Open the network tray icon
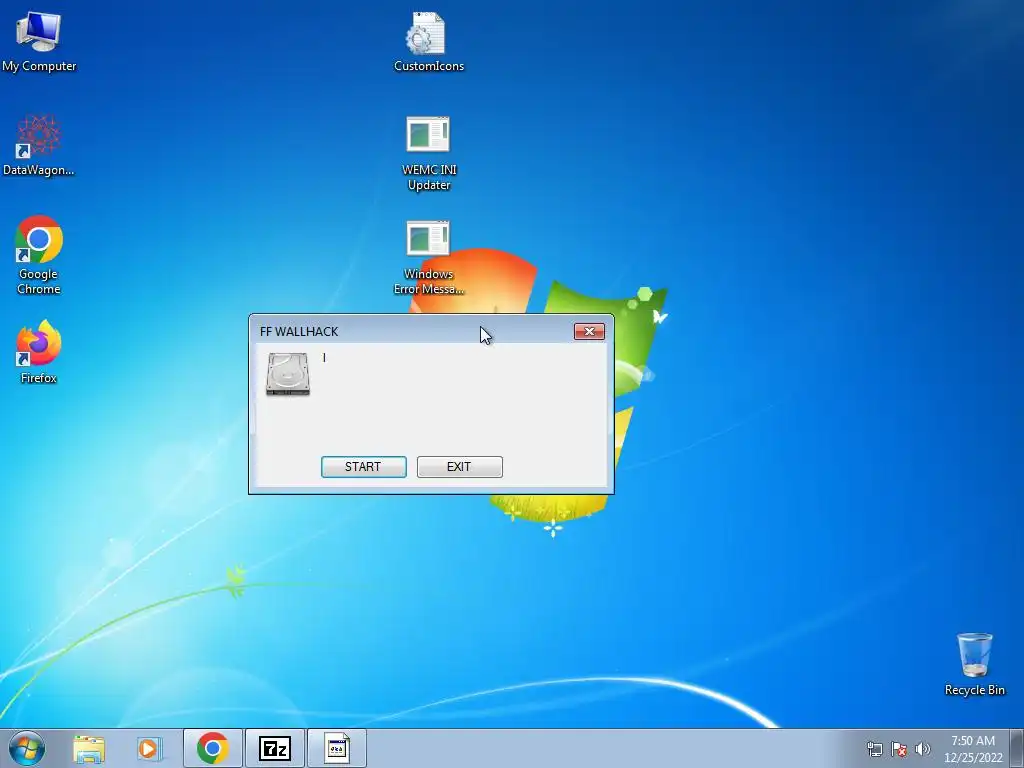 tap(874, 749)
